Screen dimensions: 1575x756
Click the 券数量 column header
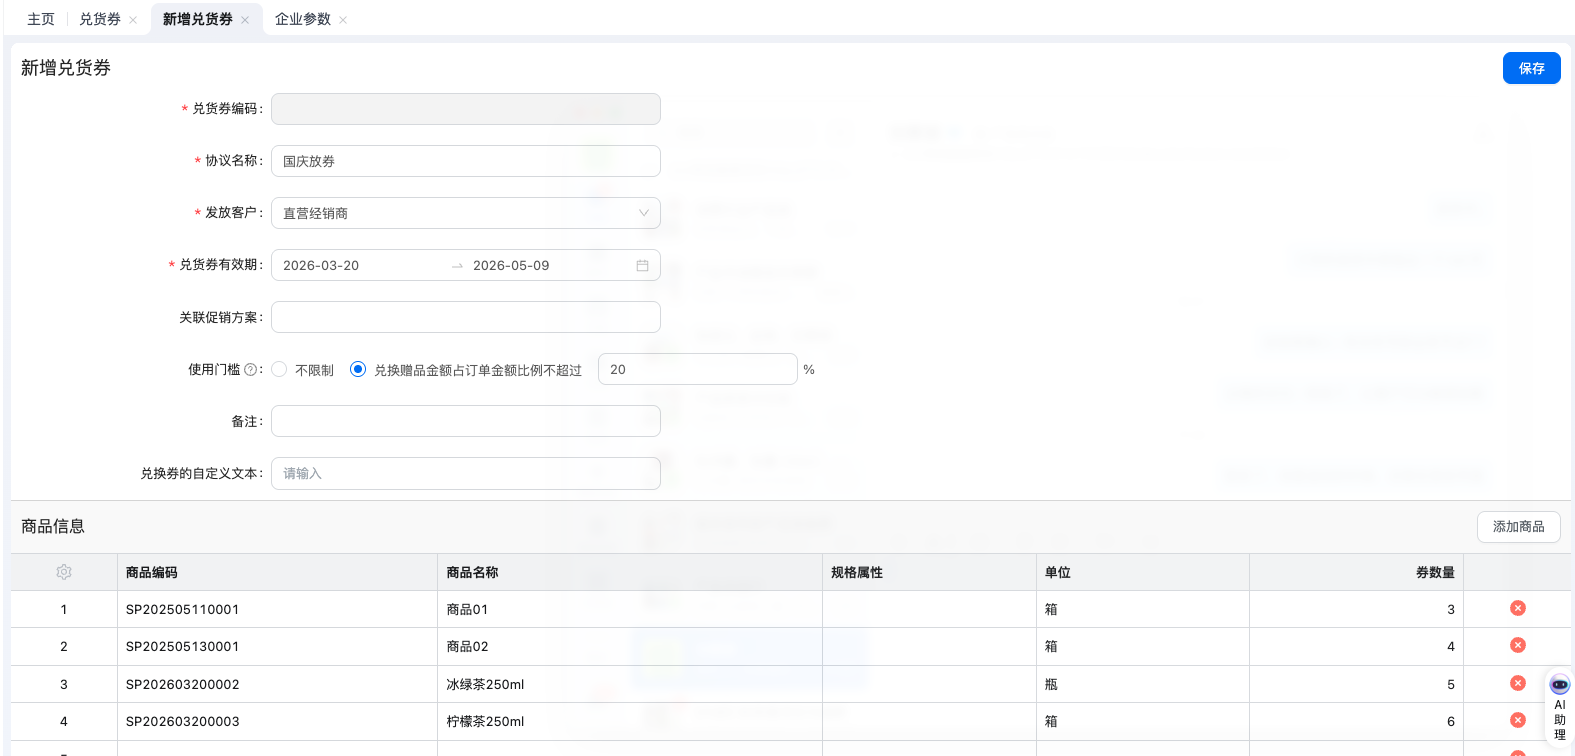click(1356, 572)
